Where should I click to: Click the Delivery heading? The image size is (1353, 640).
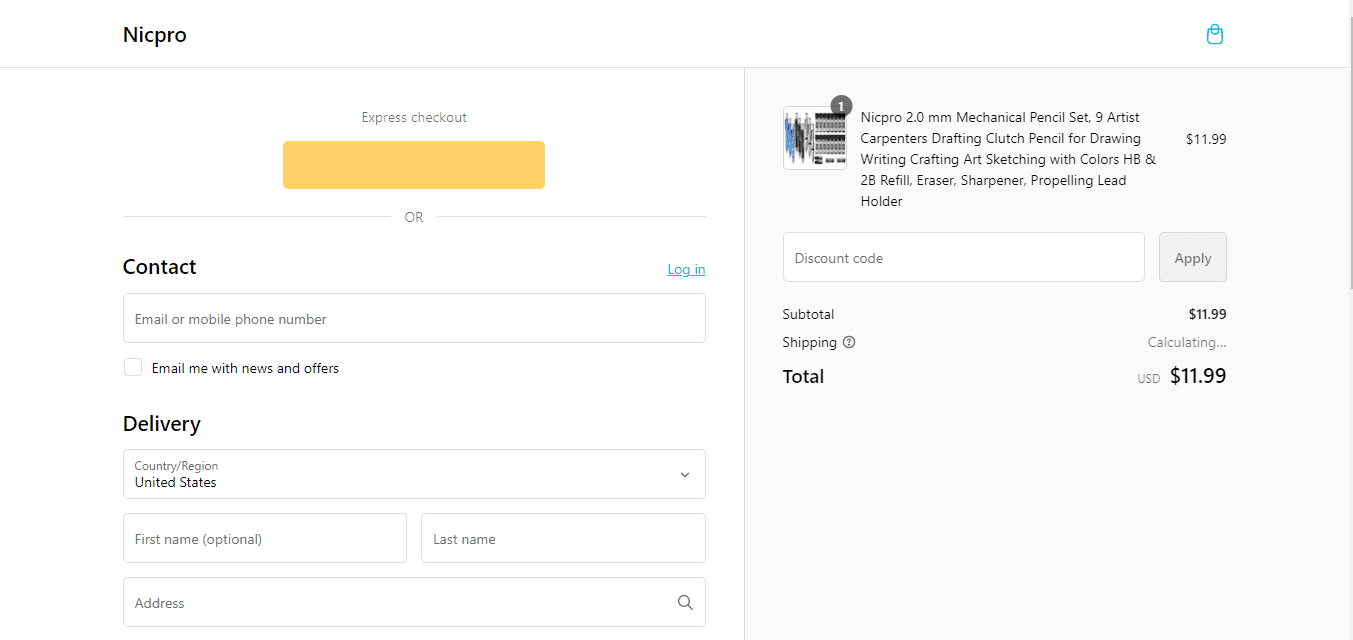[162, 424]
